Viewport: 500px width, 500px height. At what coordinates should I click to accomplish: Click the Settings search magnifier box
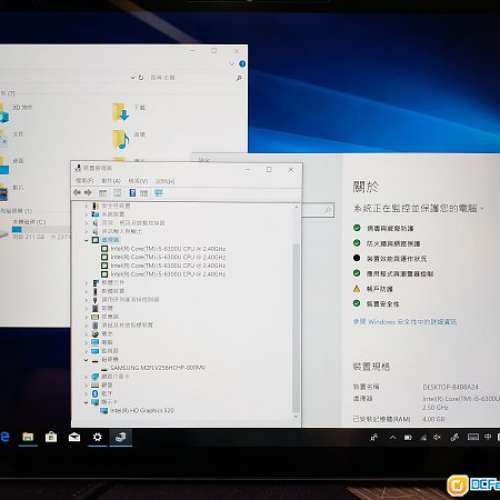[327, 210]
